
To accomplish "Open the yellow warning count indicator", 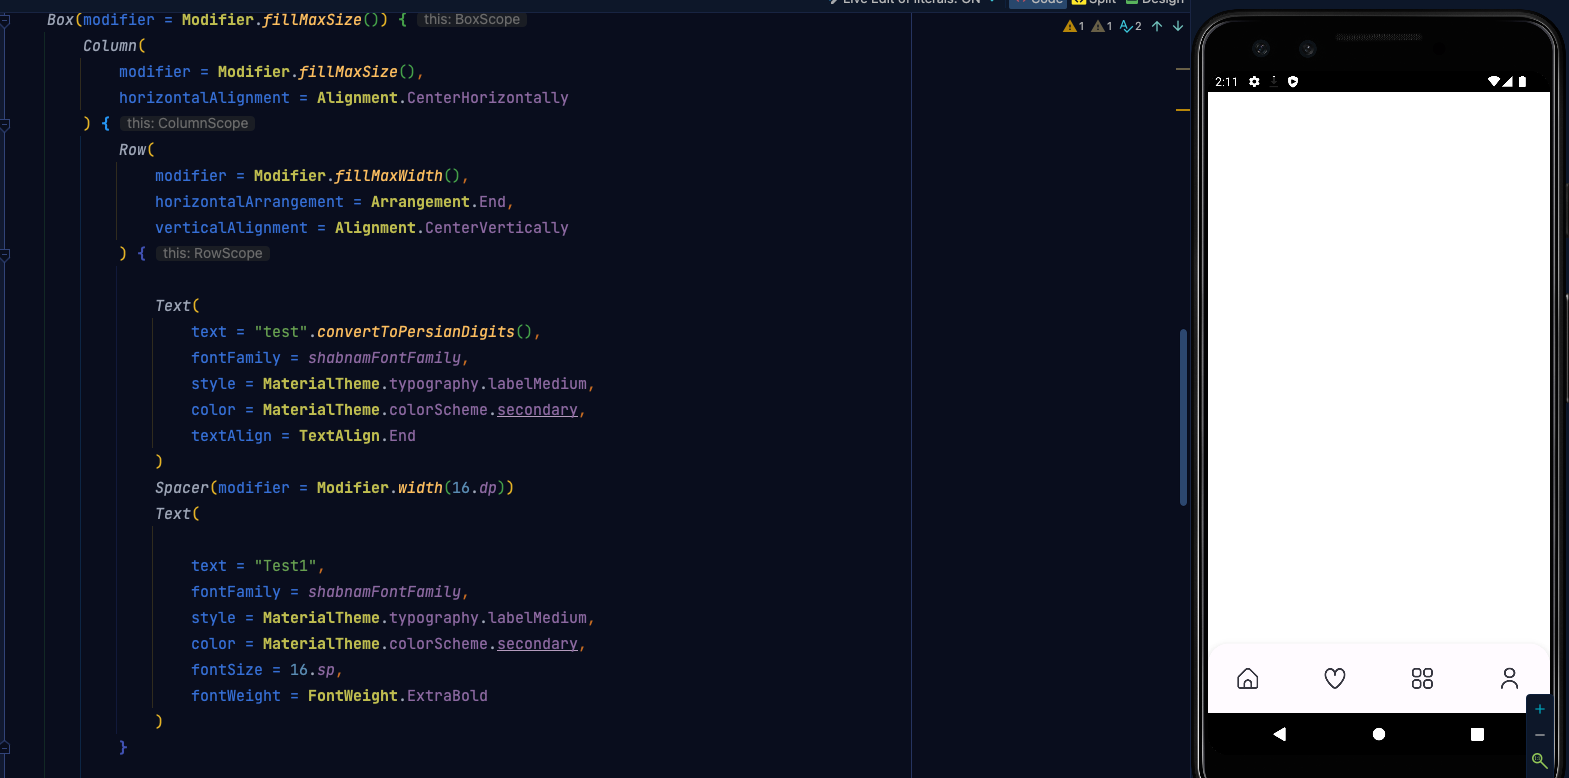I will 1074,26.
